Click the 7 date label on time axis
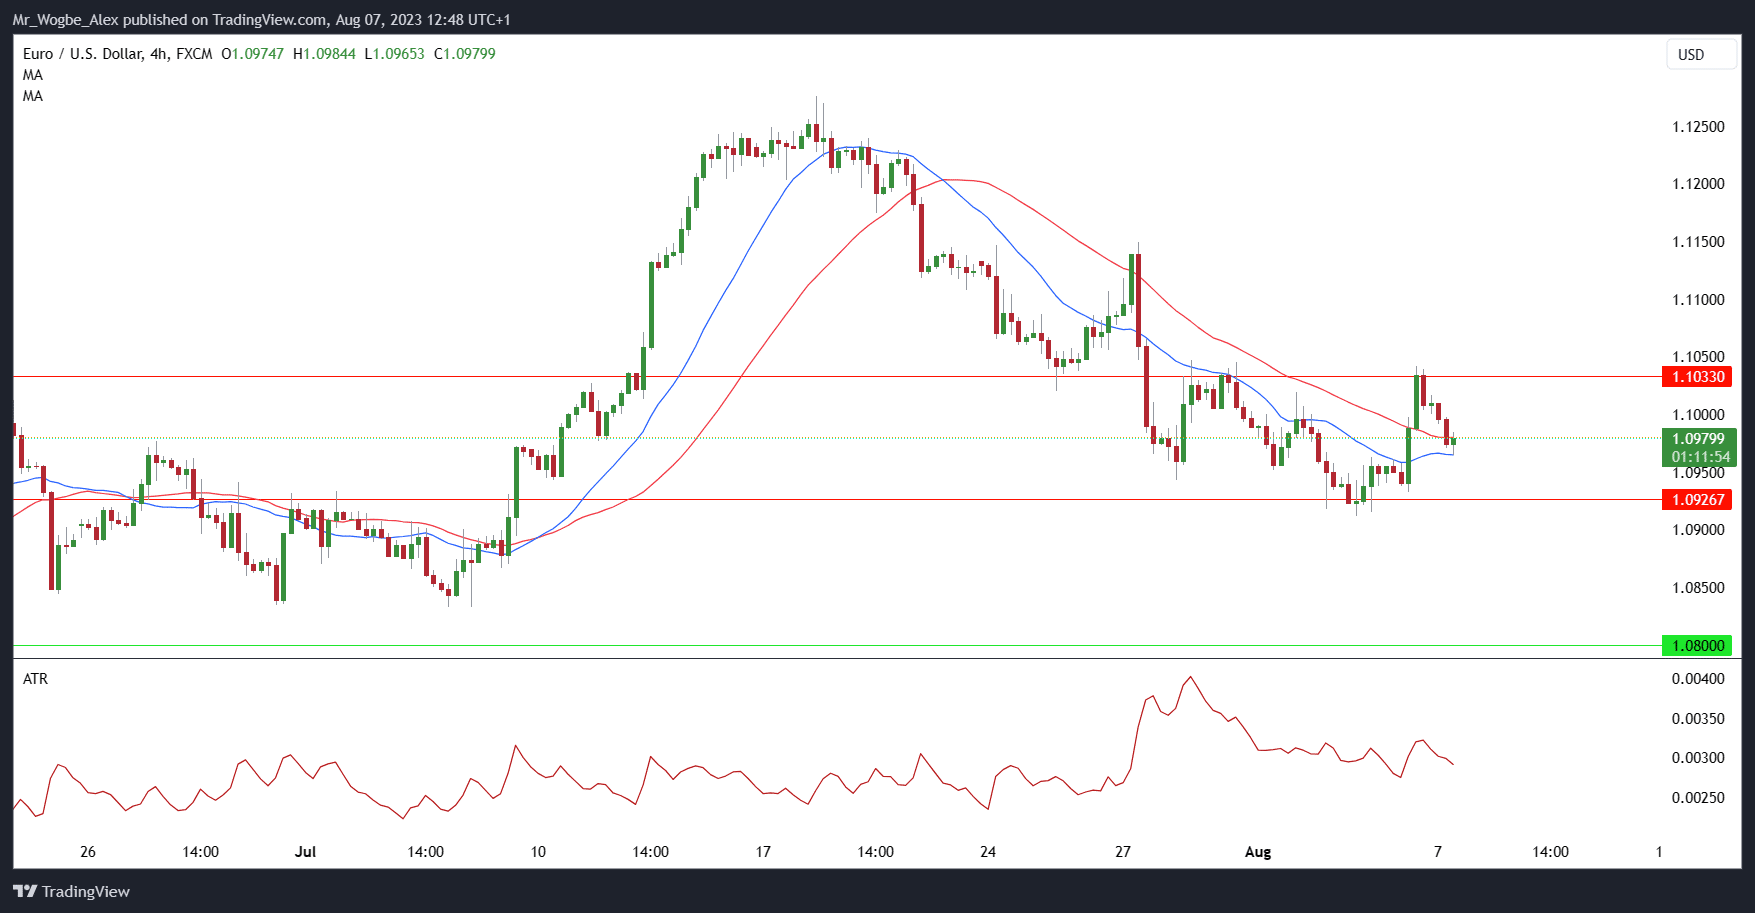Image resolution: width=1755 pixels, height=913 pixels. click(x=1438, y=852)
